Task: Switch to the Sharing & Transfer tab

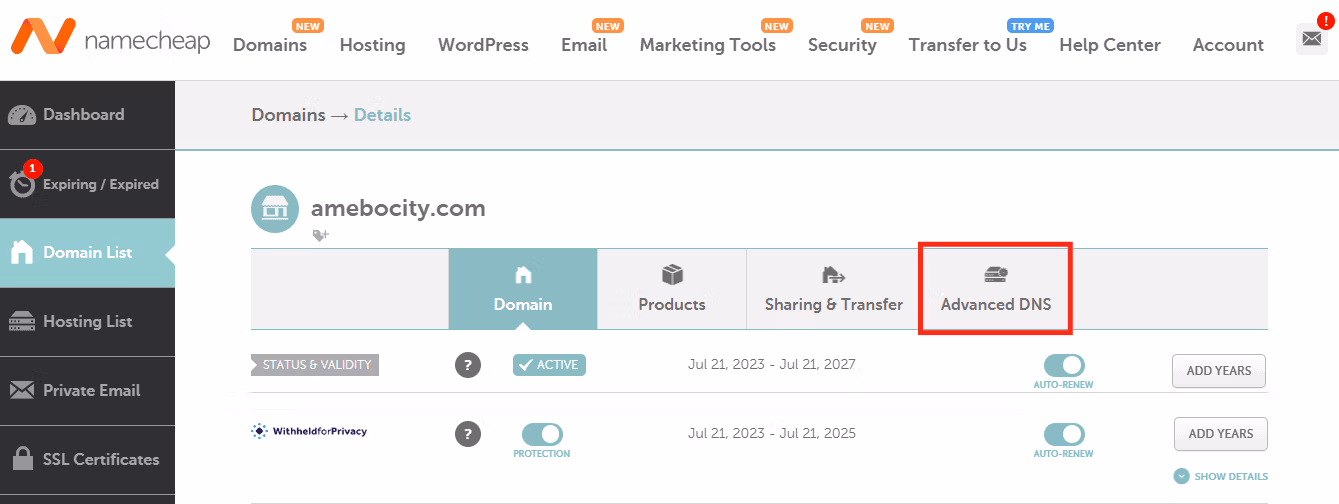Action: (833, 288)
